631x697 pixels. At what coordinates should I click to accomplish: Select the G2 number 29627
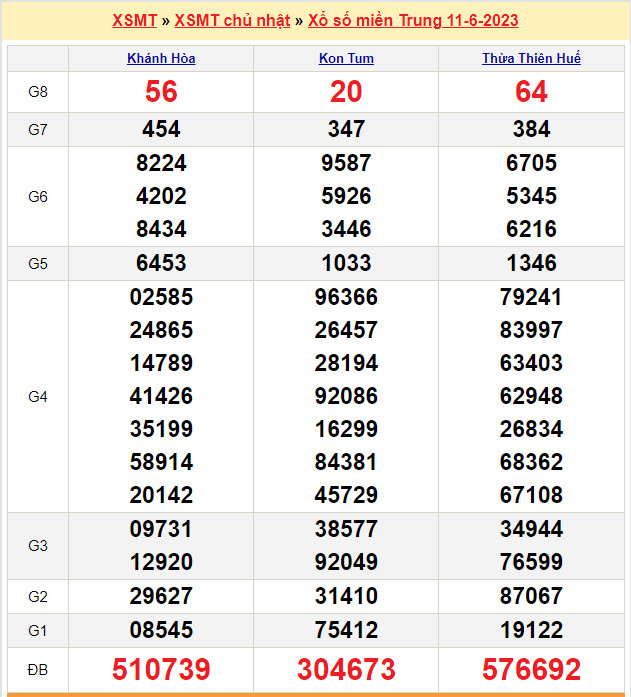pyautogui.click(x=161, y=597)
